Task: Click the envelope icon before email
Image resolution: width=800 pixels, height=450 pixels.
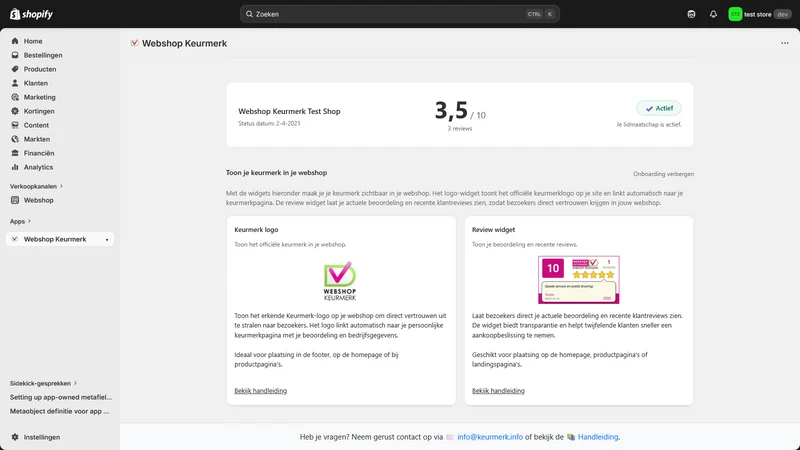Action: 450,437
